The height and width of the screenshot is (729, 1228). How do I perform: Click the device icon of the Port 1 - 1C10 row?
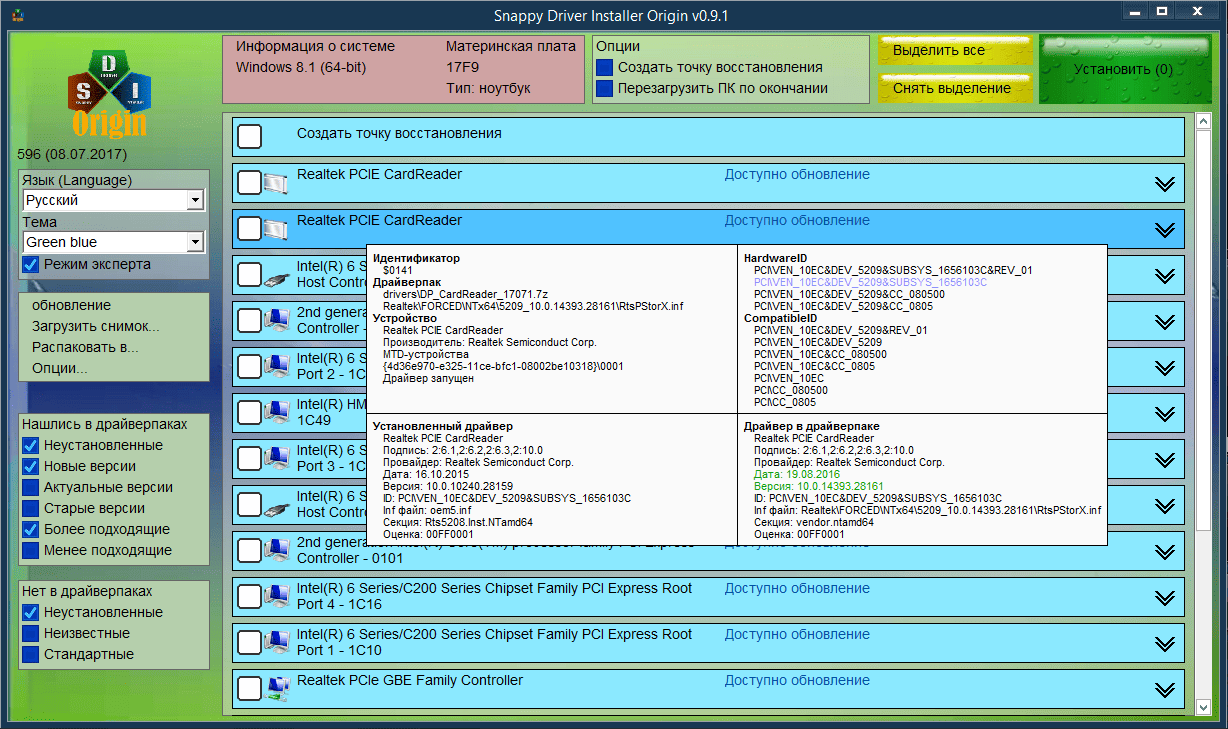277,644
